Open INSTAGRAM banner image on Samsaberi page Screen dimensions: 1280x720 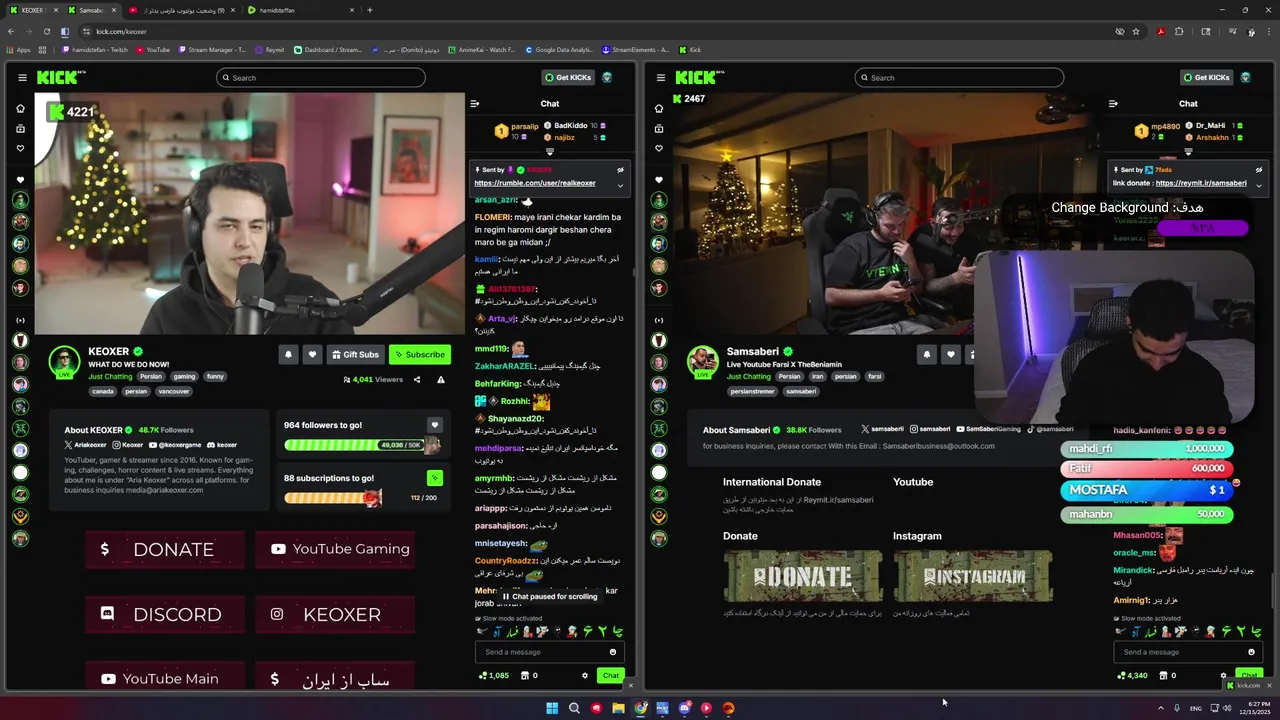[973, 576]
